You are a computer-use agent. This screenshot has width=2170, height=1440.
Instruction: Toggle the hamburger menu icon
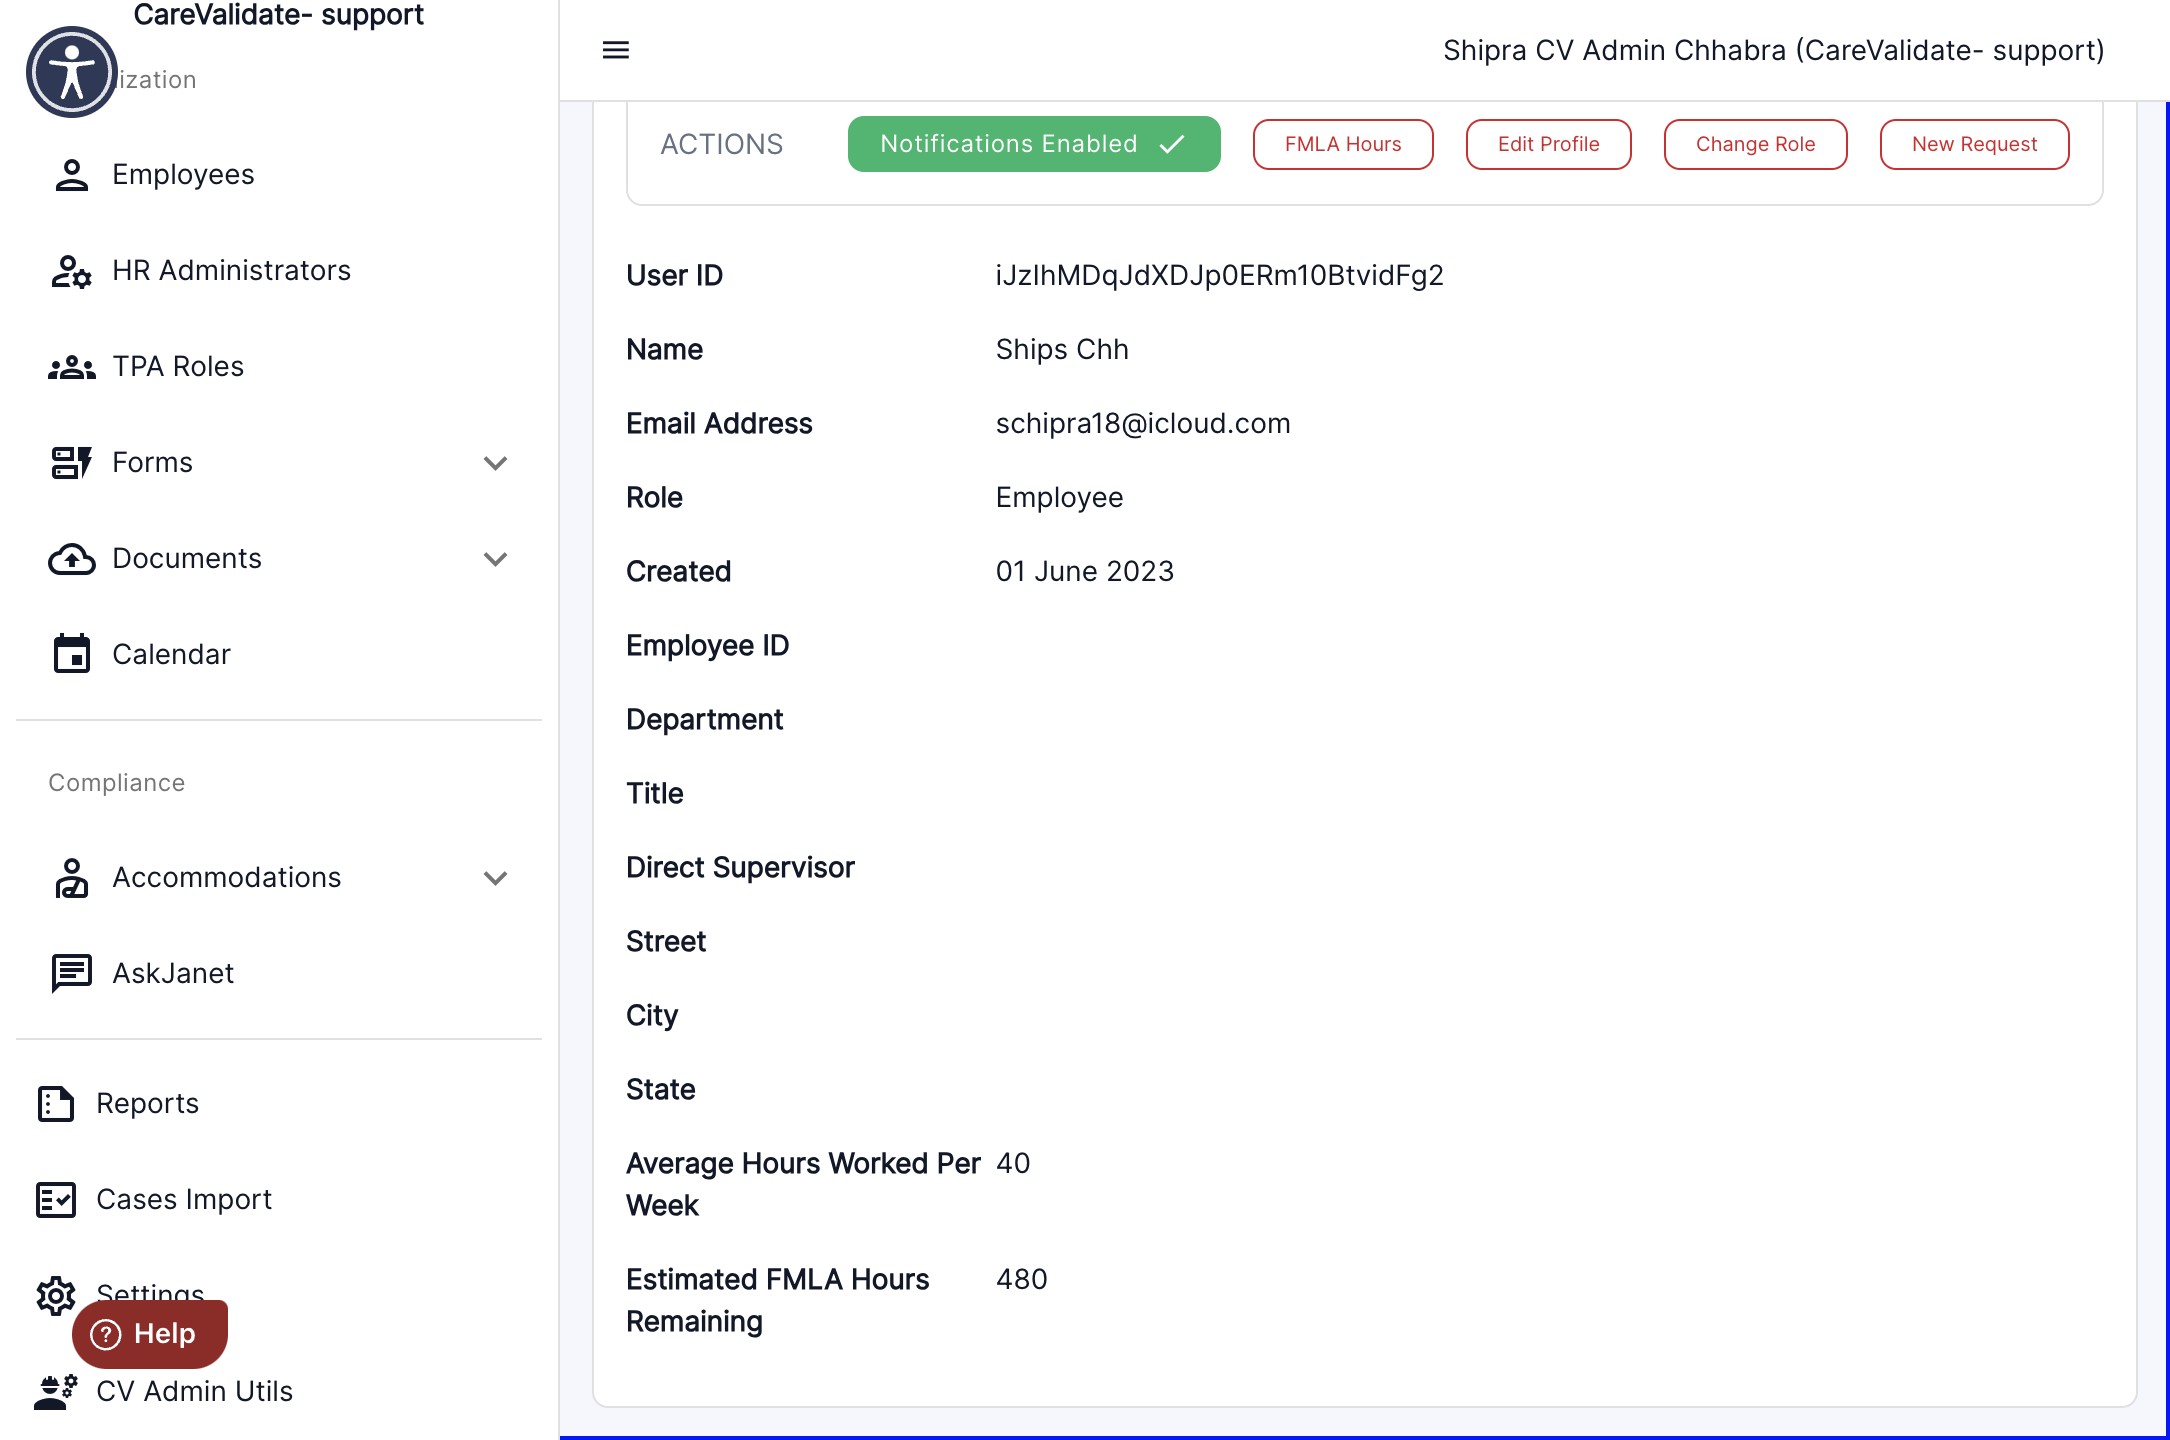pyautogui.click(x=616, y=50)
